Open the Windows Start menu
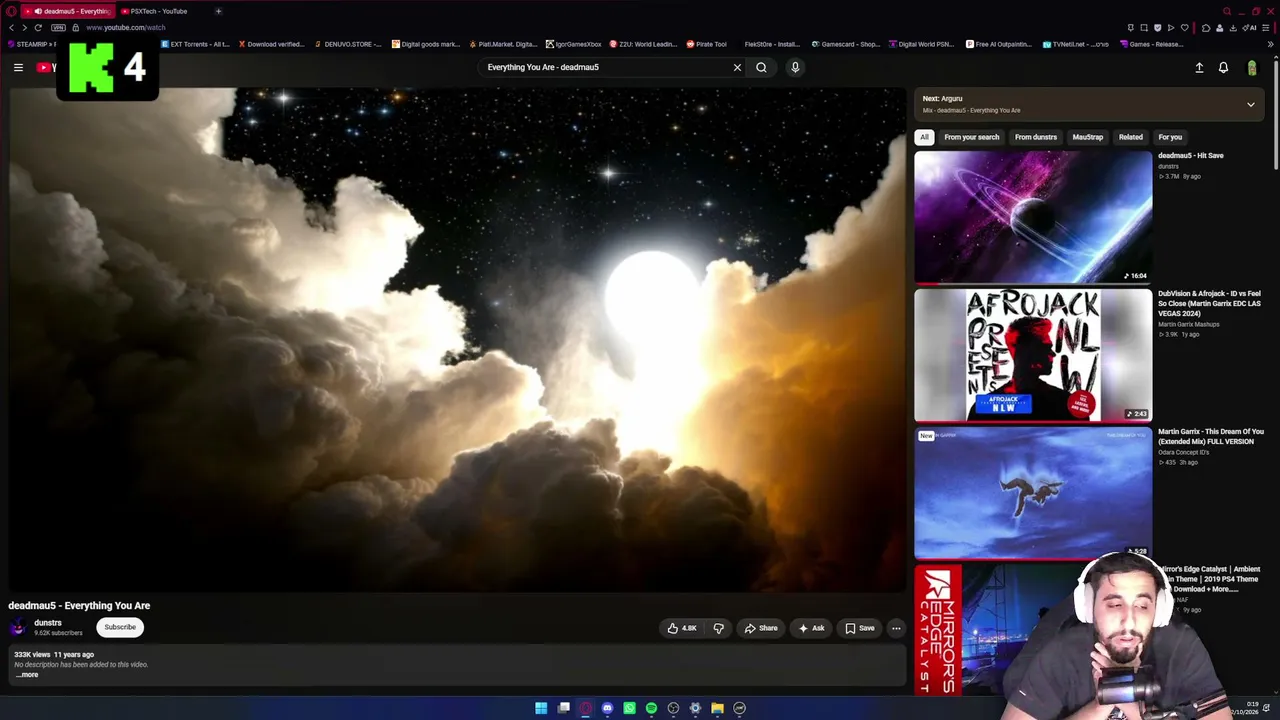Screen dimensions: 1280x720 coord(541,708)
